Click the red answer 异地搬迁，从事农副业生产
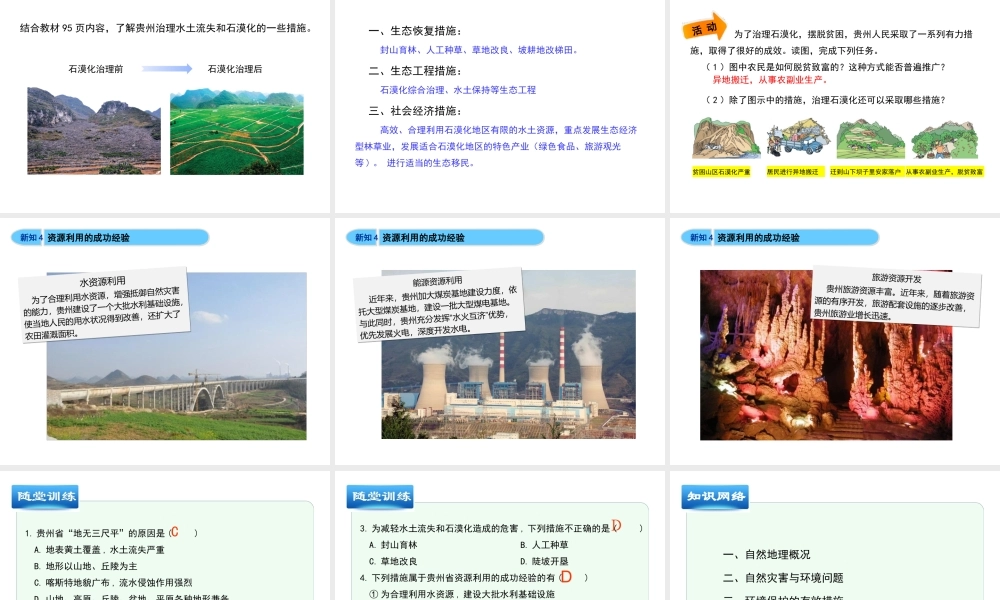Viewport: 1000px width, 600px height. (771, 80)
